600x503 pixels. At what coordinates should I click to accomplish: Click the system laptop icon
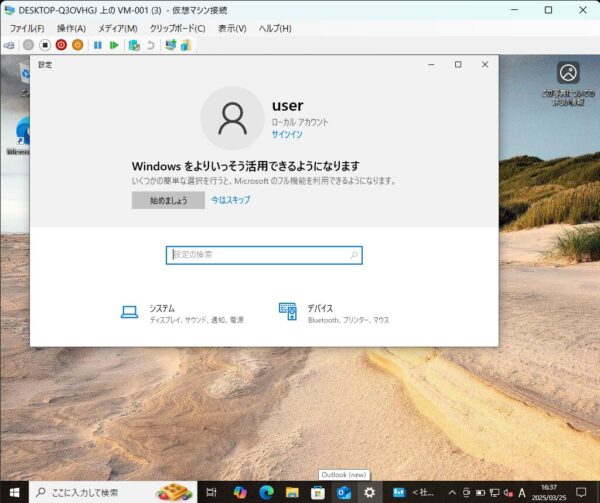click(x=129, y=312)
